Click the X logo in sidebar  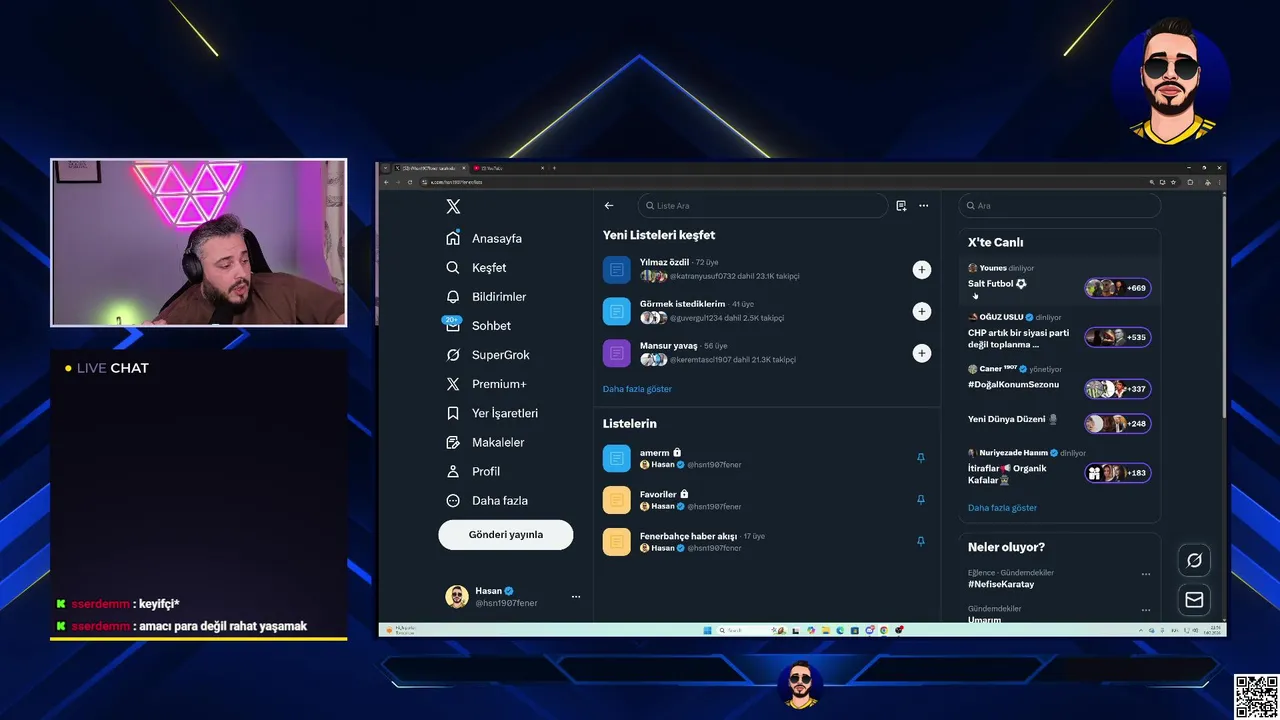click(x=453, y=206)
